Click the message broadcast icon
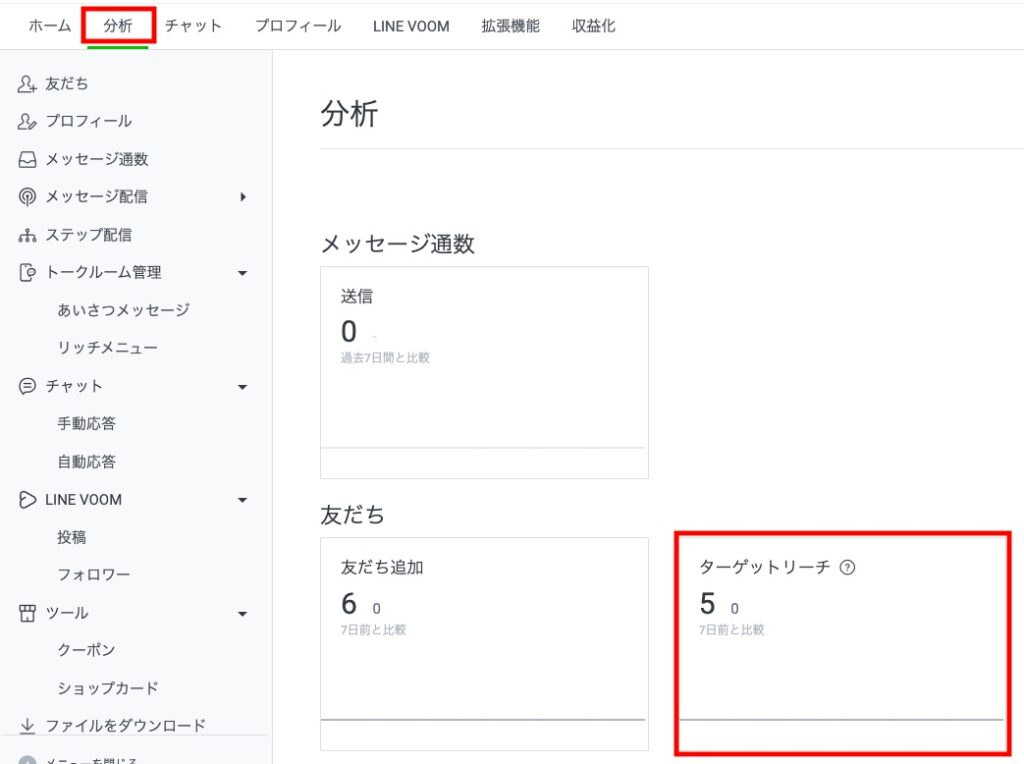 [27, 197]
